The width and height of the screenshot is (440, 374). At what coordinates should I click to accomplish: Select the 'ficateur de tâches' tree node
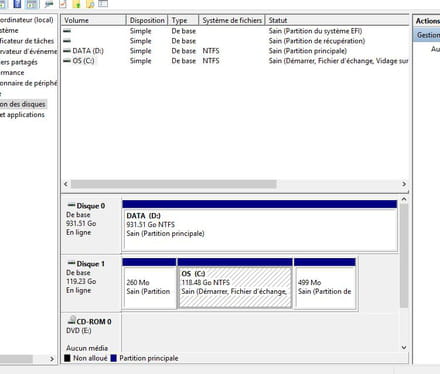click(27, 41)
